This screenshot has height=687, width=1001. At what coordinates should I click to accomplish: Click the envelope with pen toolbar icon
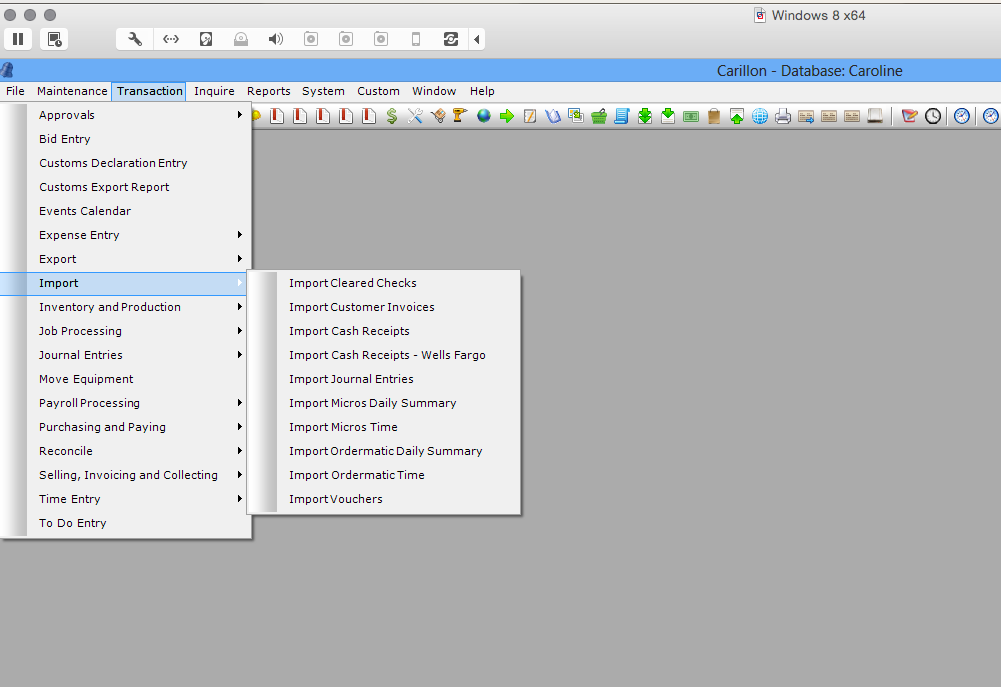click(908, 115)
